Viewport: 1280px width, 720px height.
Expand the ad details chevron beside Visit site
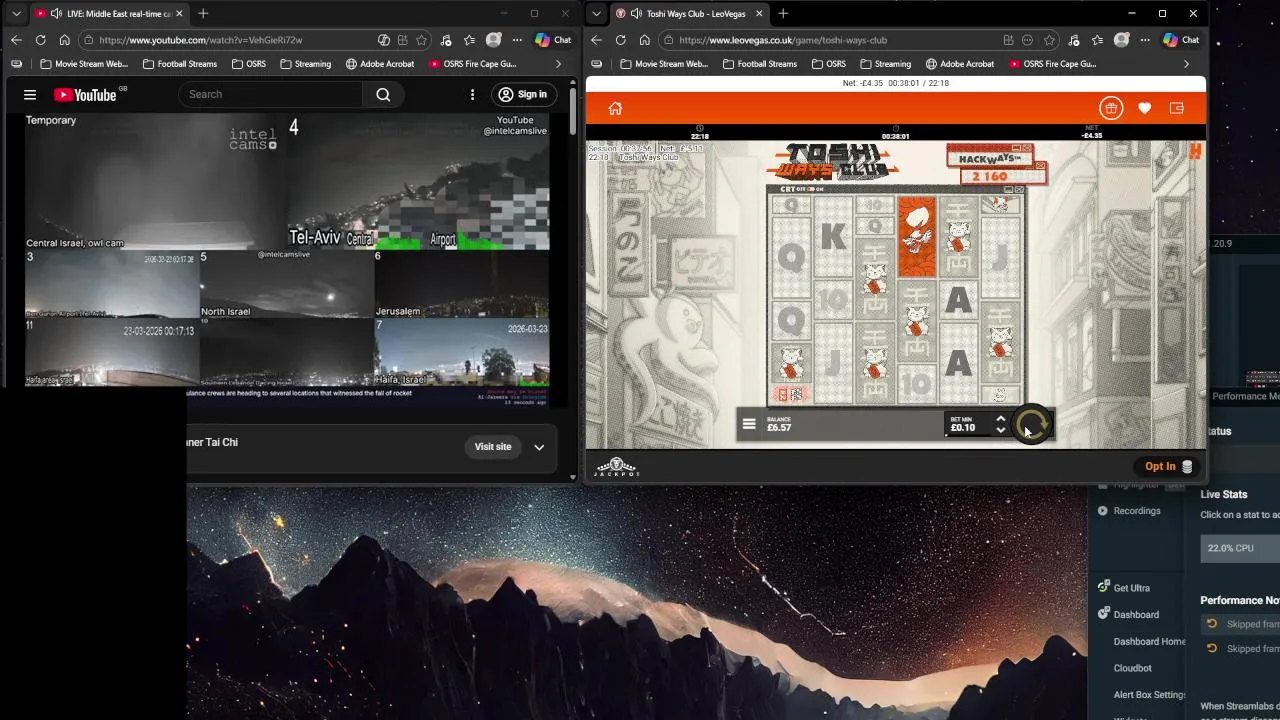tap(539, 447)
